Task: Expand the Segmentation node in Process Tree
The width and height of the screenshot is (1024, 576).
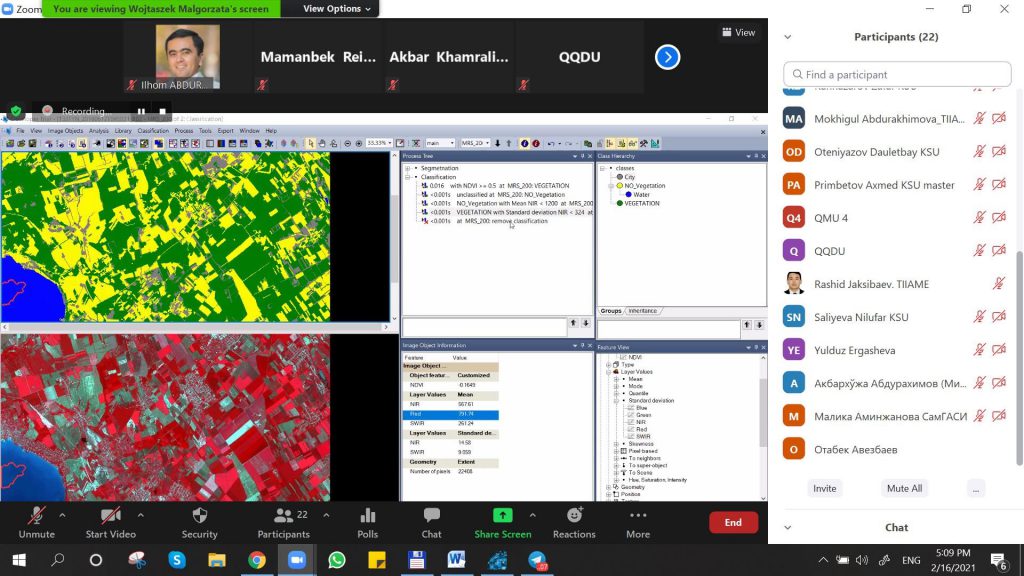Action: tap(408, 168)
